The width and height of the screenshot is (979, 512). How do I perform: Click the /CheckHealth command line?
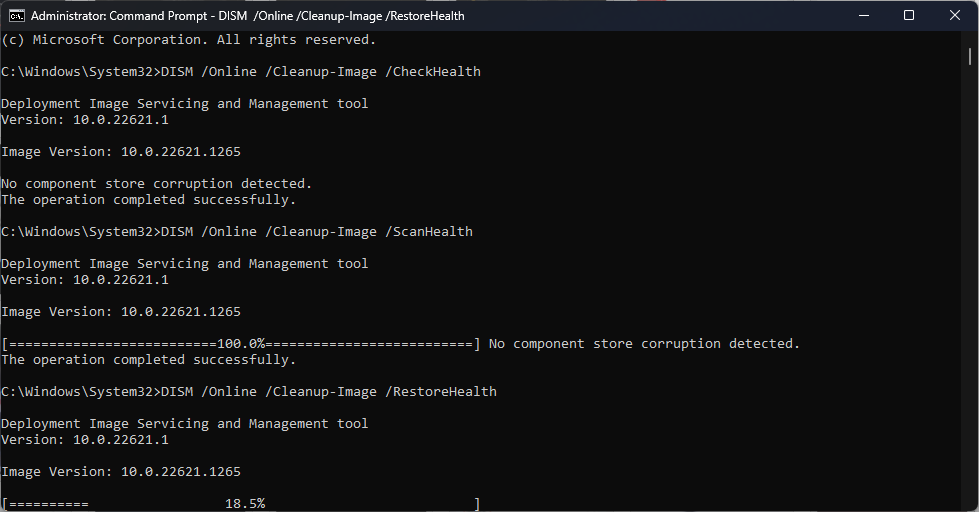[x=241, y=72]
